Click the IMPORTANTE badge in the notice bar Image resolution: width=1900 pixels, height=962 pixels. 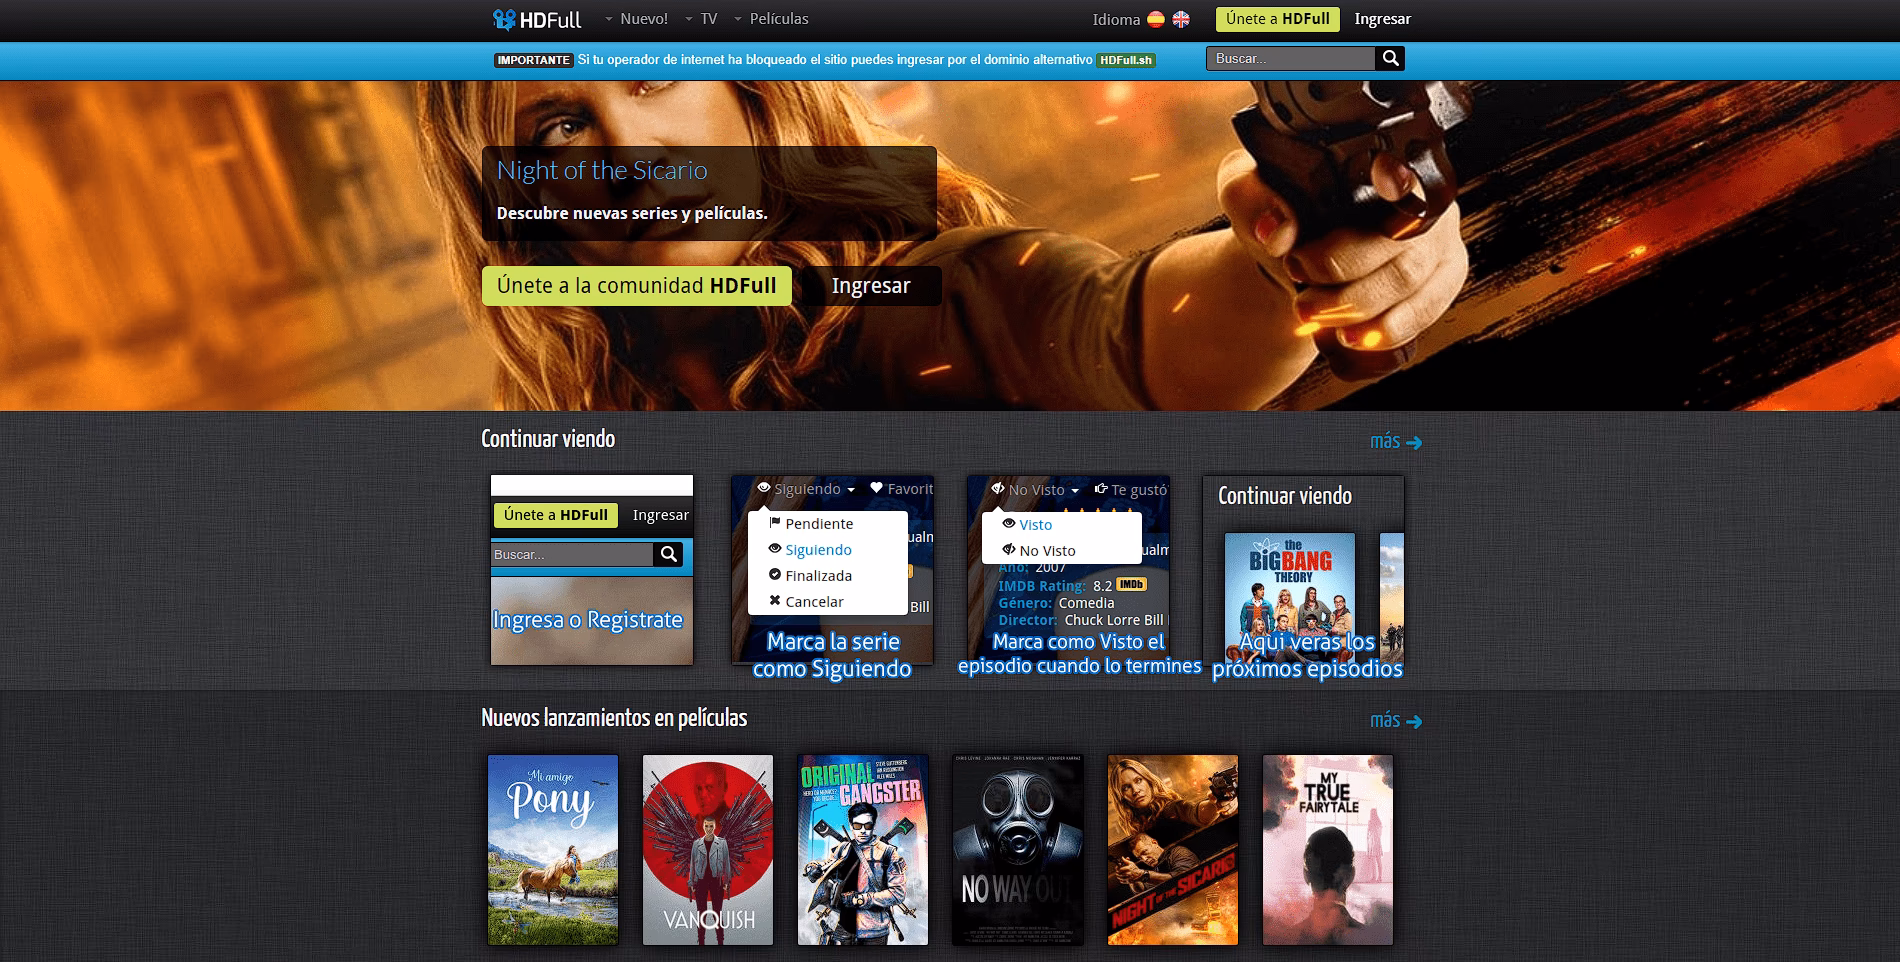coord(533,60)
